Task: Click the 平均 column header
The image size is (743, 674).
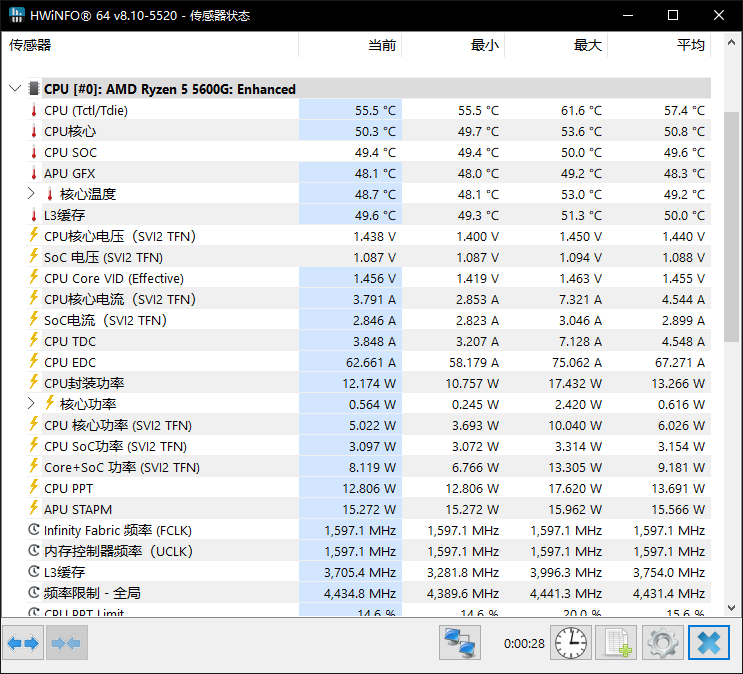Action: [690, 46]
